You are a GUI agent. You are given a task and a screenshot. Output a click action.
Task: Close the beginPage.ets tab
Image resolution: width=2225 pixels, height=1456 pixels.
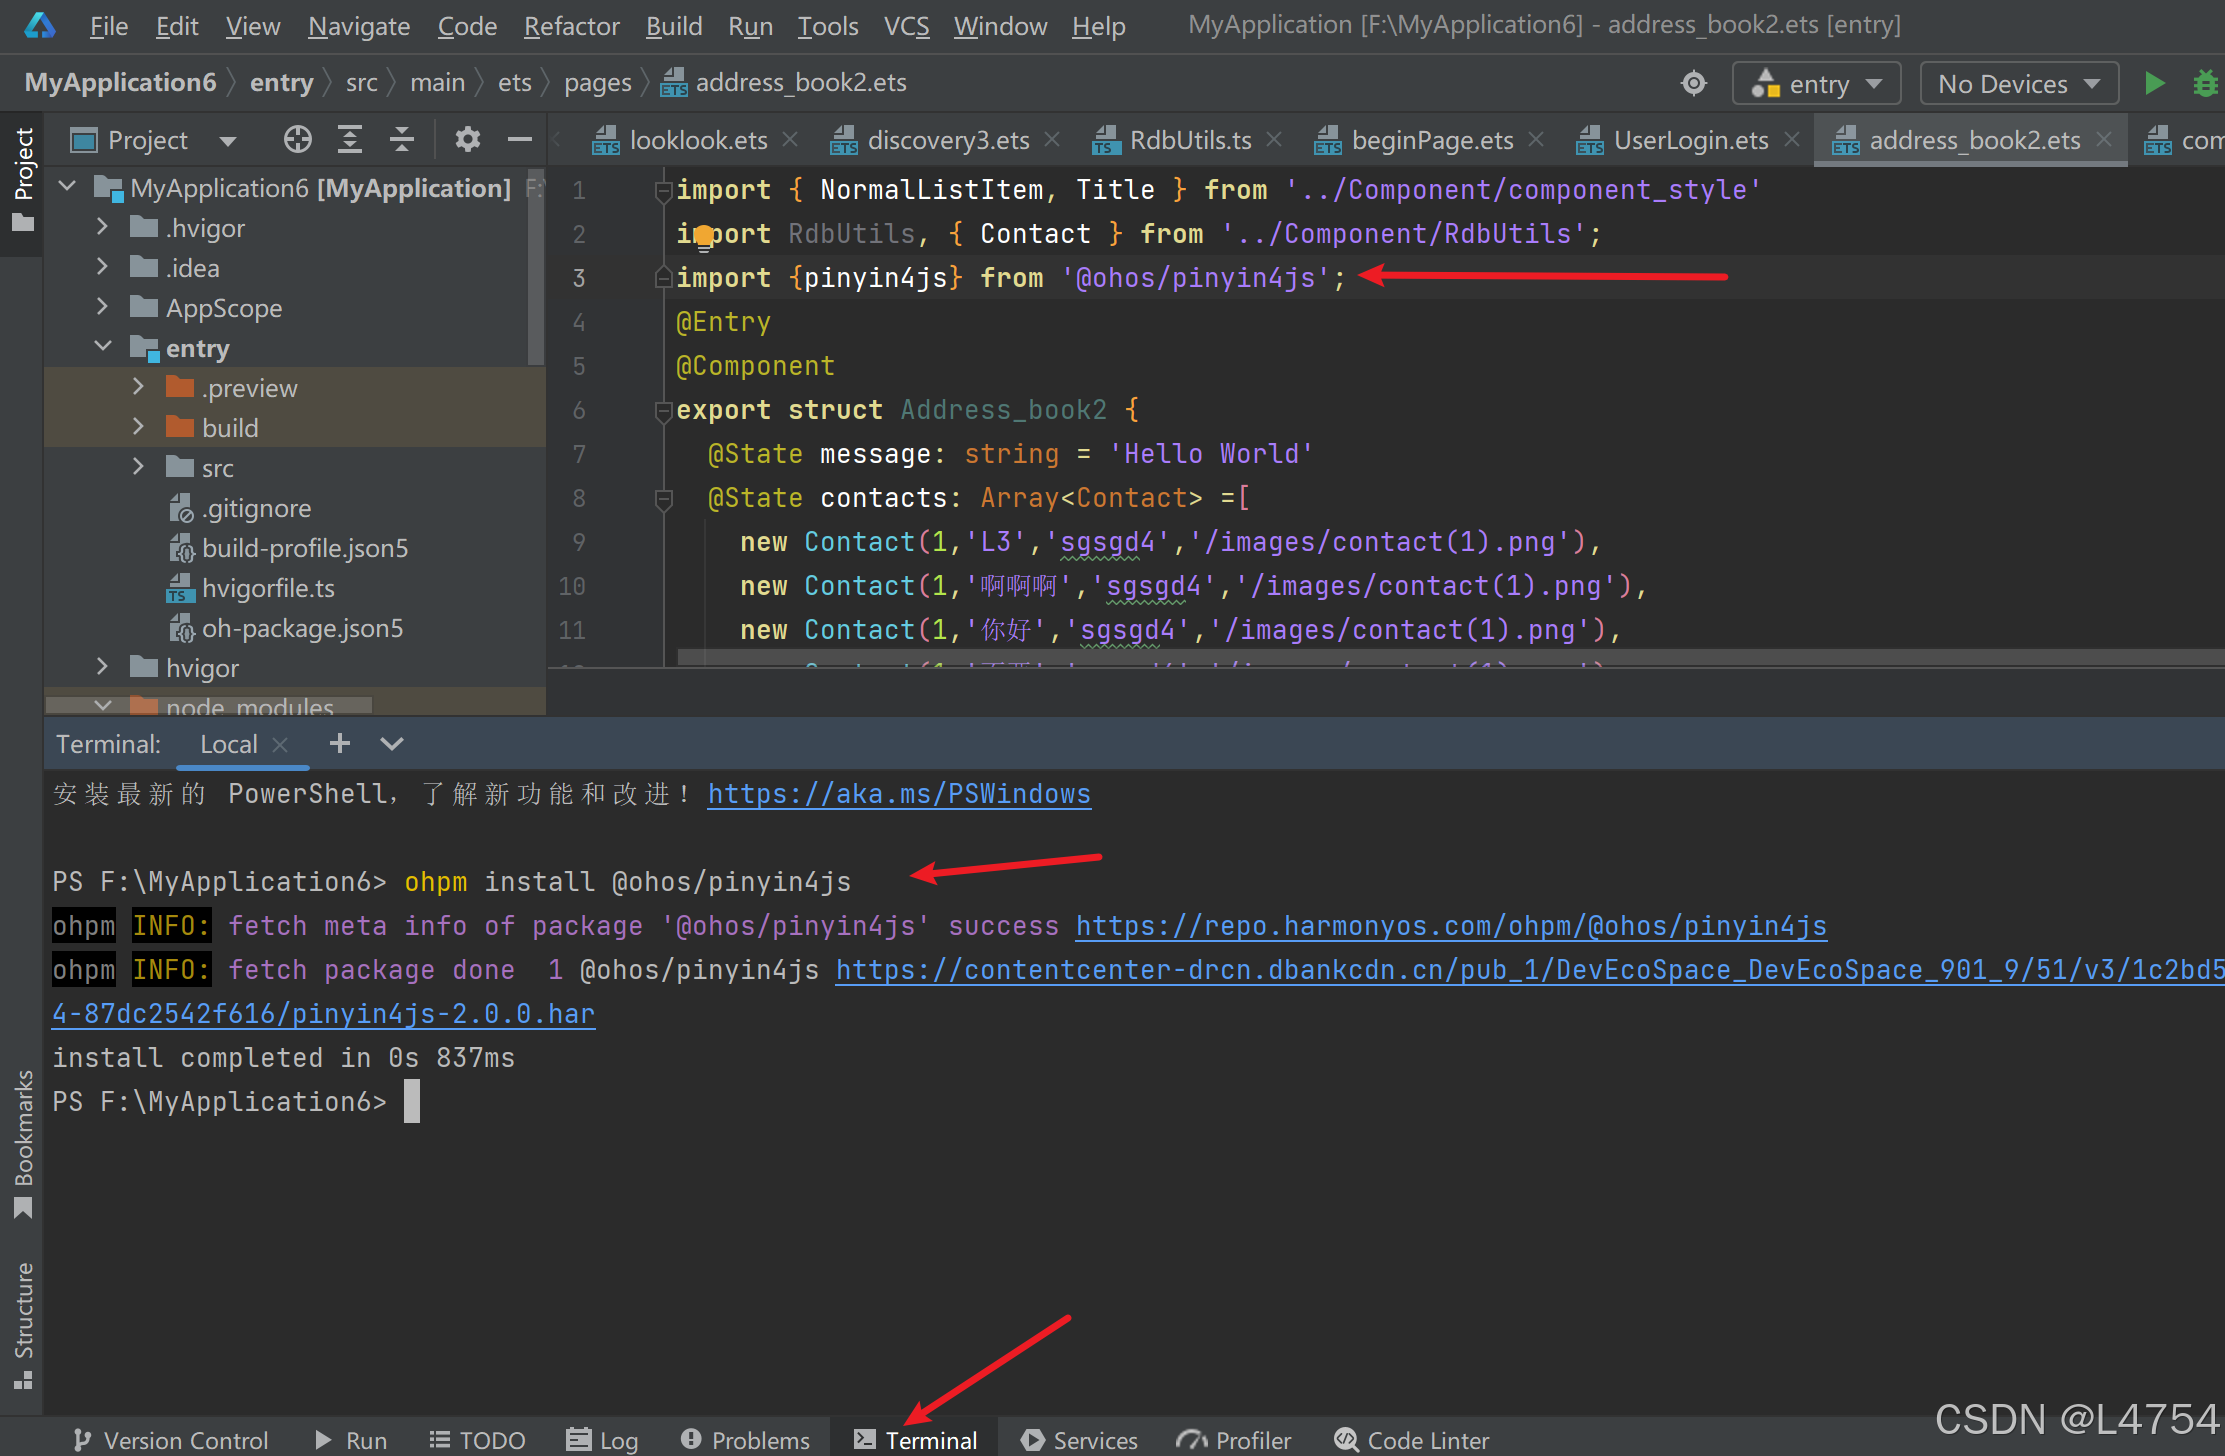pyautogui.click(x=1536, y=139)
